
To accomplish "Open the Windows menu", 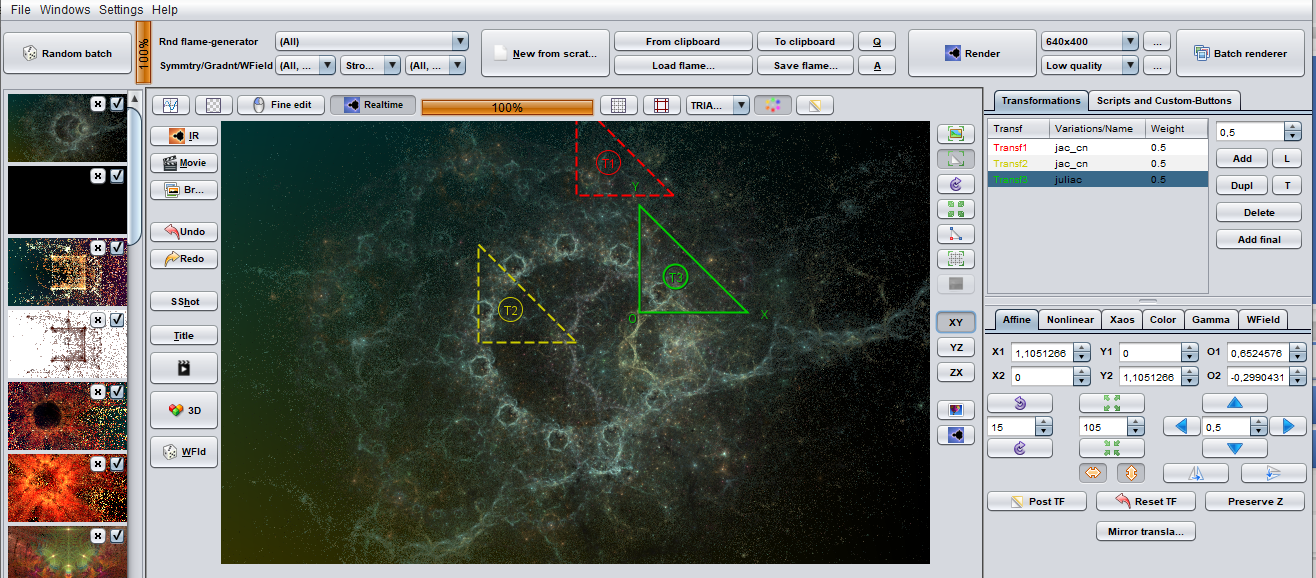I will tap(65, 9).
